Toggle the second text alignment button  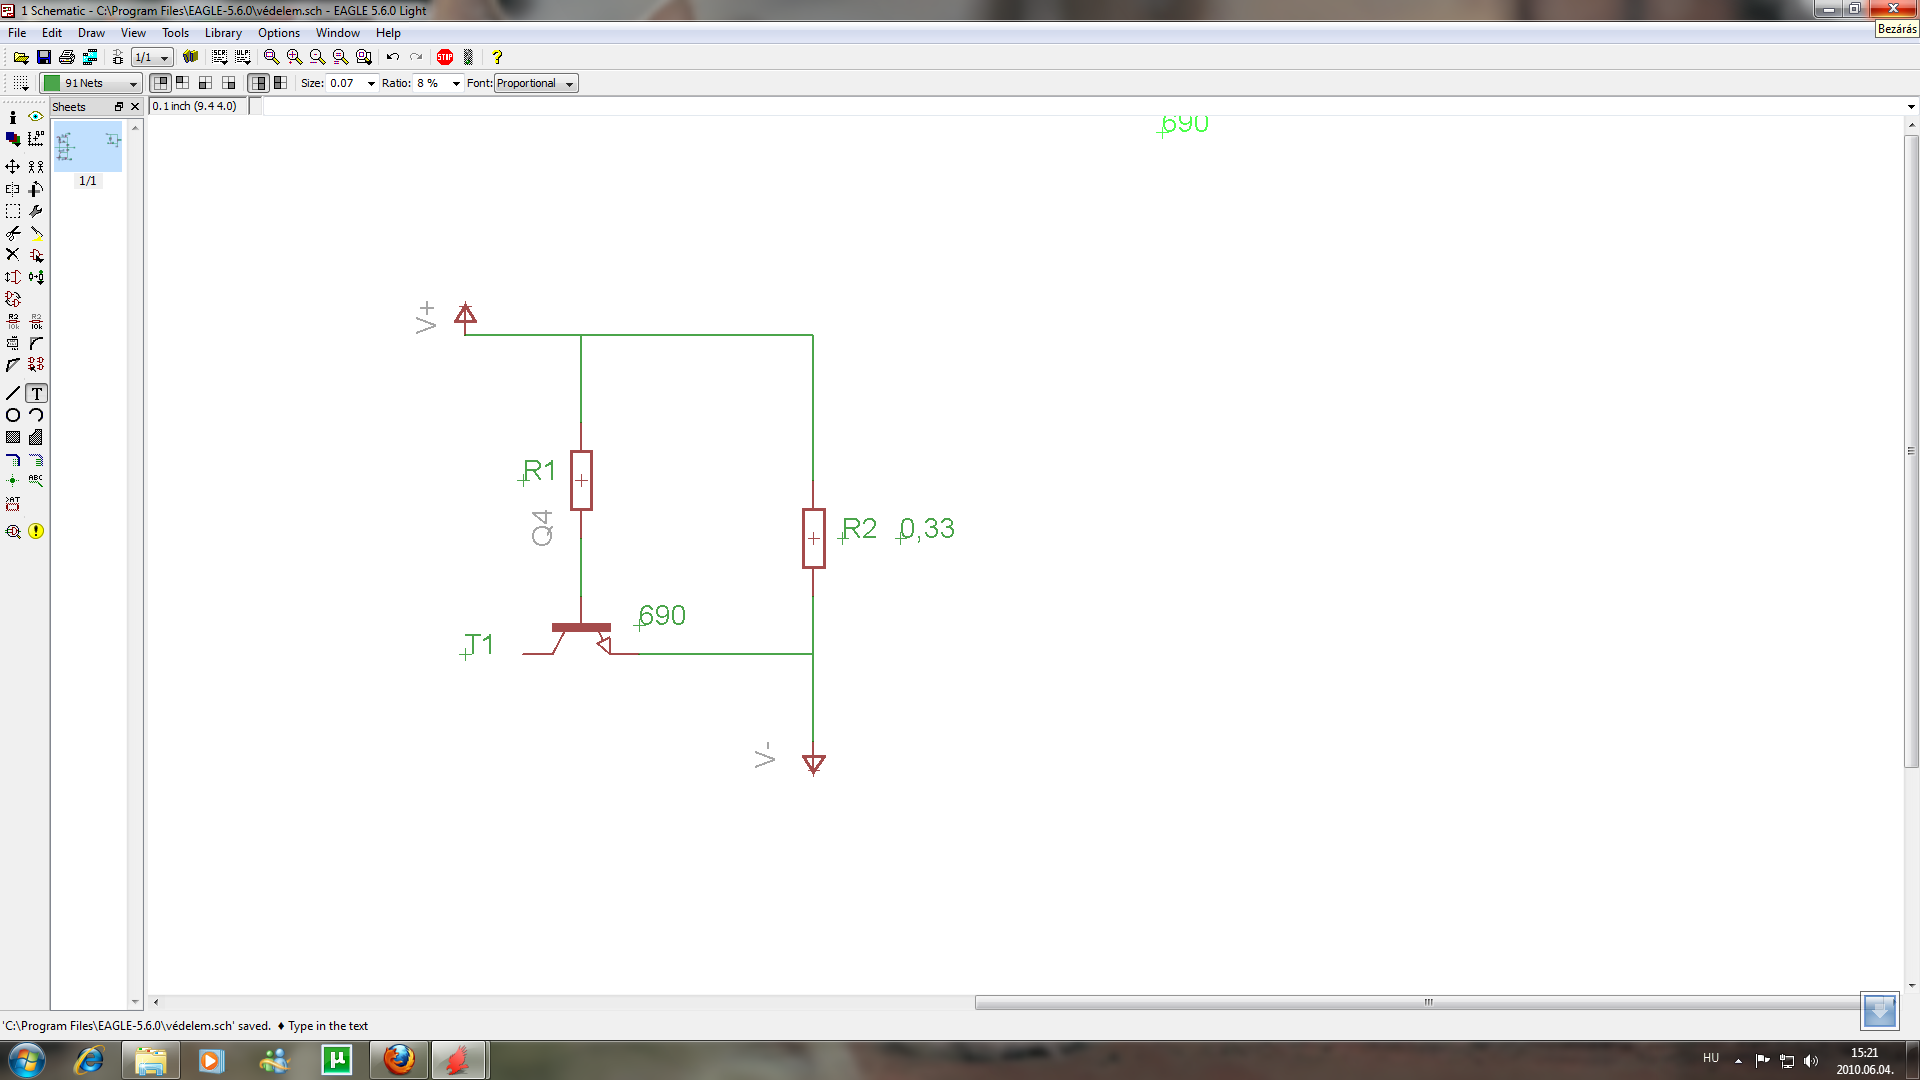(183, 83)
